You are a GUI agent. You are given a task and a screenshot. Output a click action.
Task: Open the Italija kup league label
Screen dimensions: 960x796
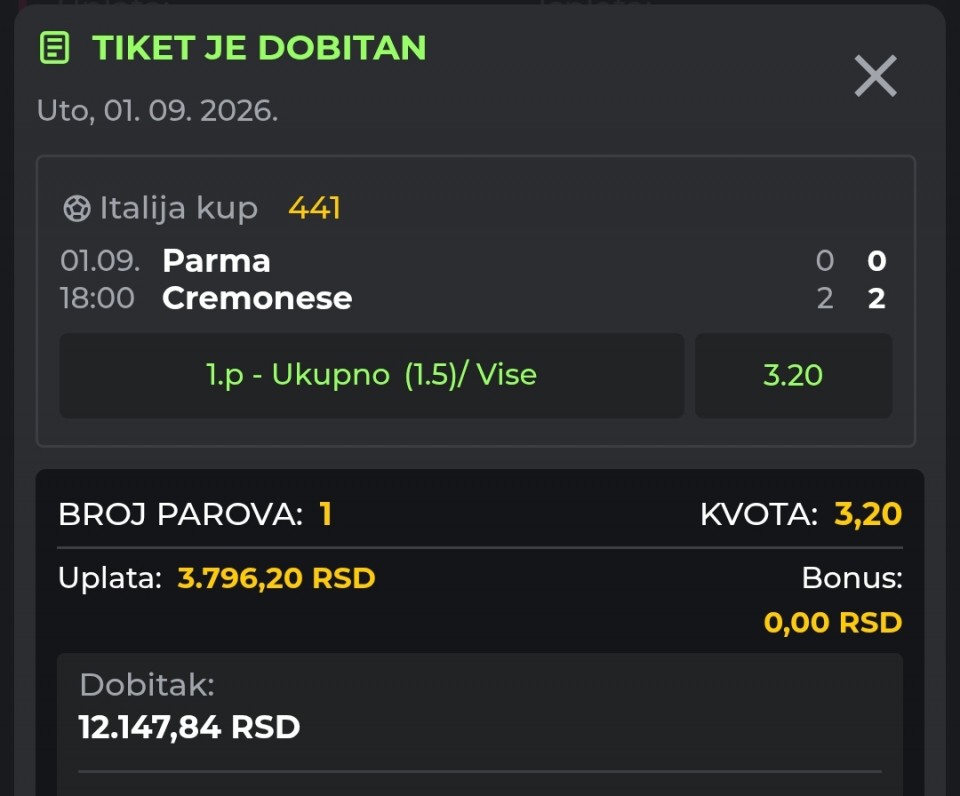pyautogui.click(x=179, y=208)
